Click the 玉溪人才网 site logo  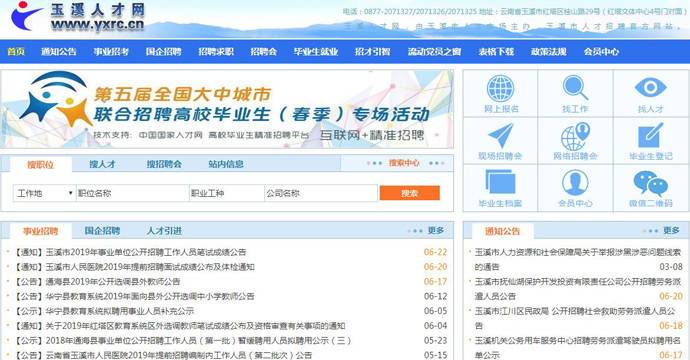pos(77,17)
